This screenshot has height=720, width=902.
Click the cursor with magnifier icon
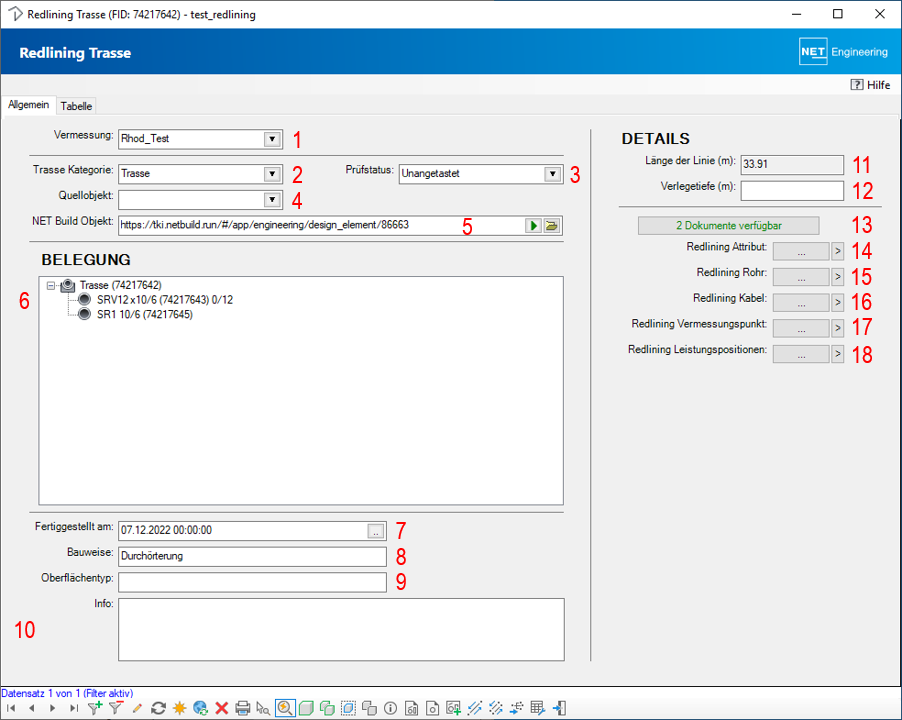(x=263, y=708)
